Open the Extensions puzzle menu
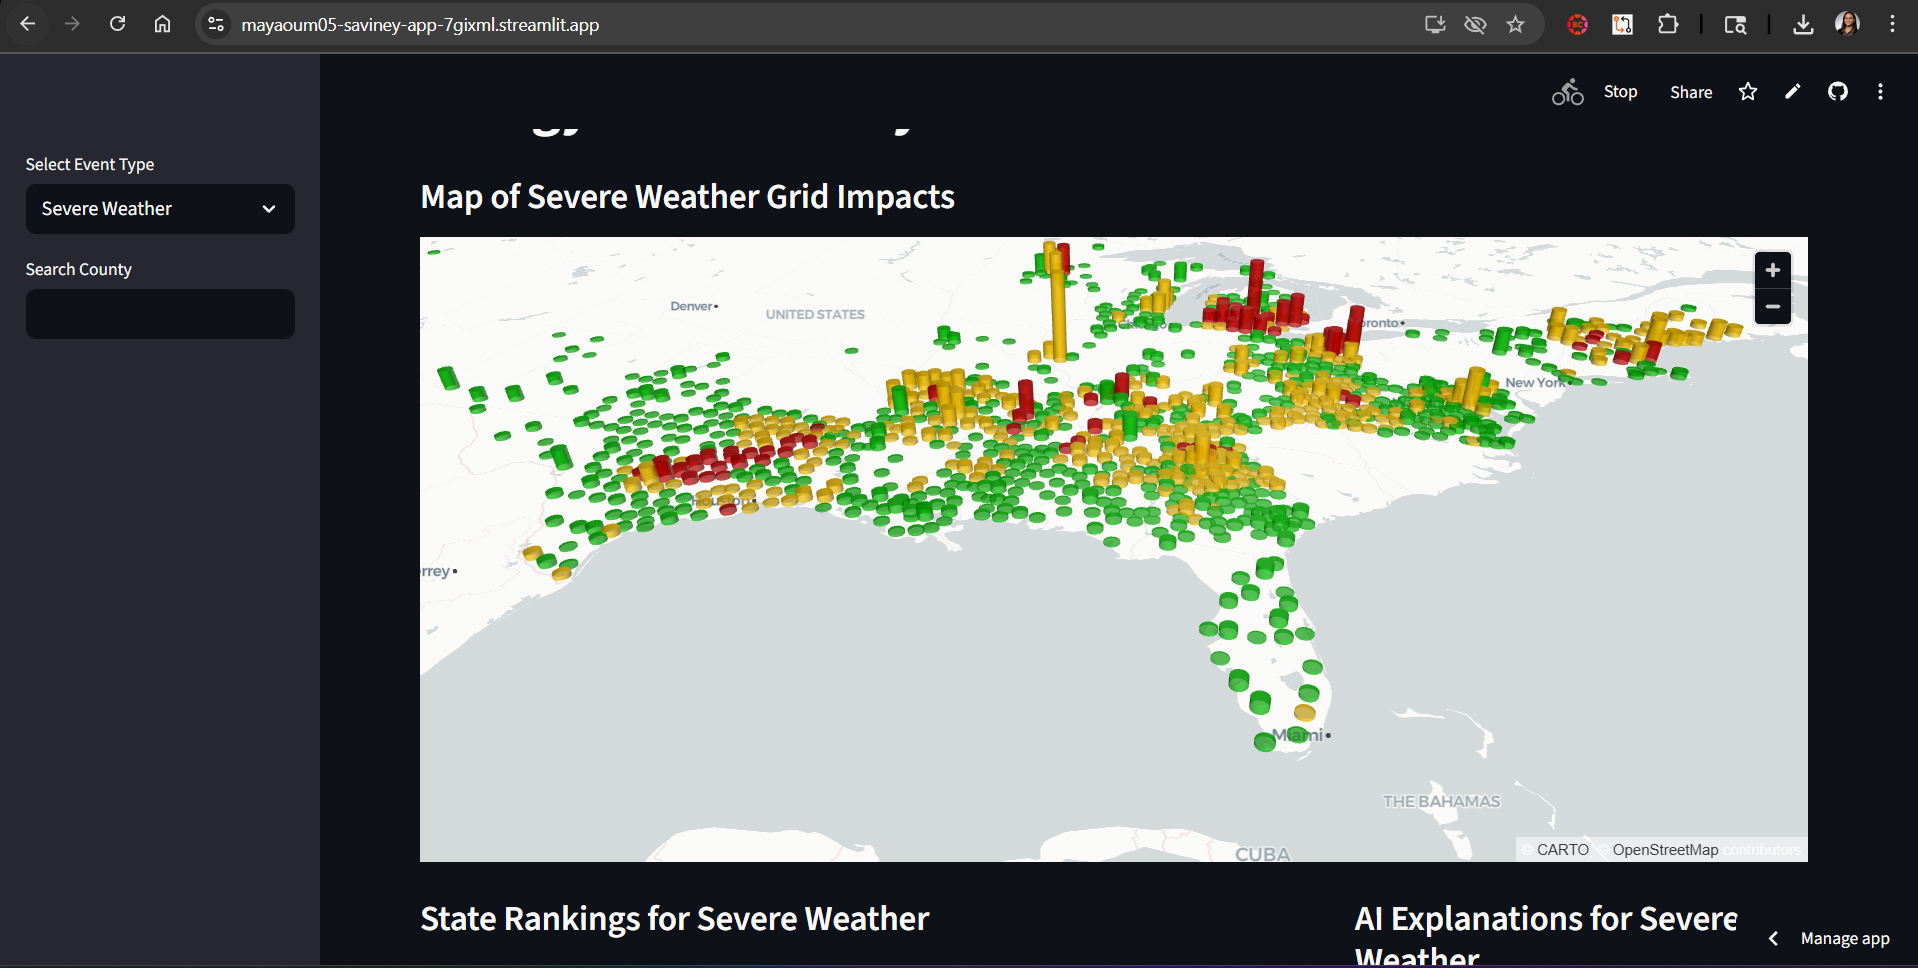The width and height of the screenshot is (1918, 968). tap(1668, 24)
